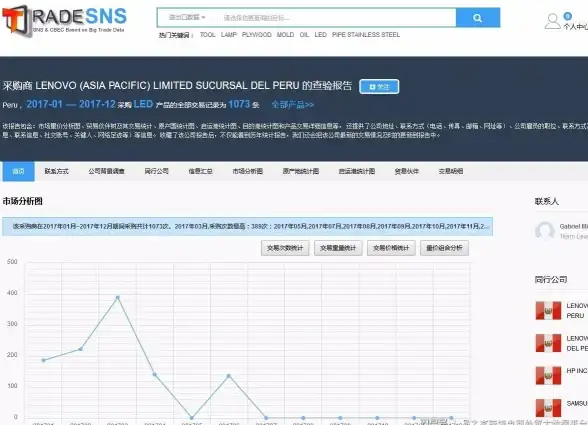The height and width of the screenshot is (425, 588).
Task: Click the 1073 records count text
Action: 239,104
